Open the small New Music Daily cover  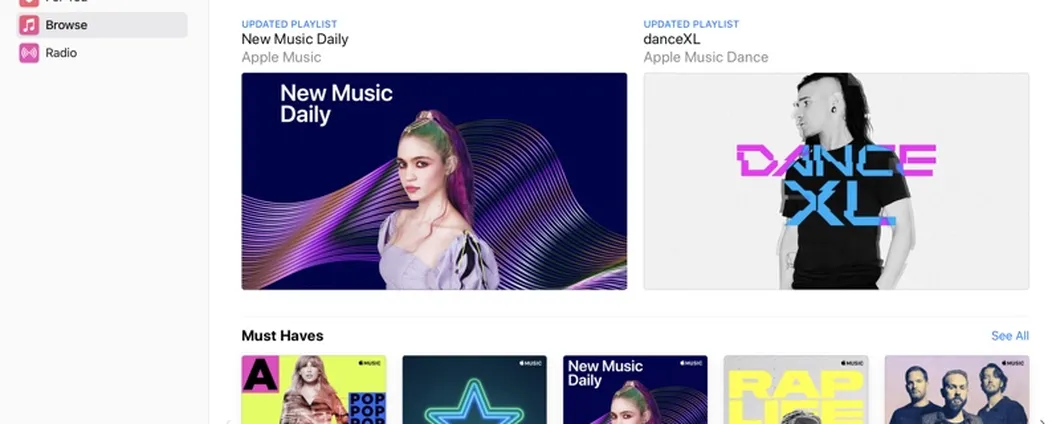tap(635, 390)
